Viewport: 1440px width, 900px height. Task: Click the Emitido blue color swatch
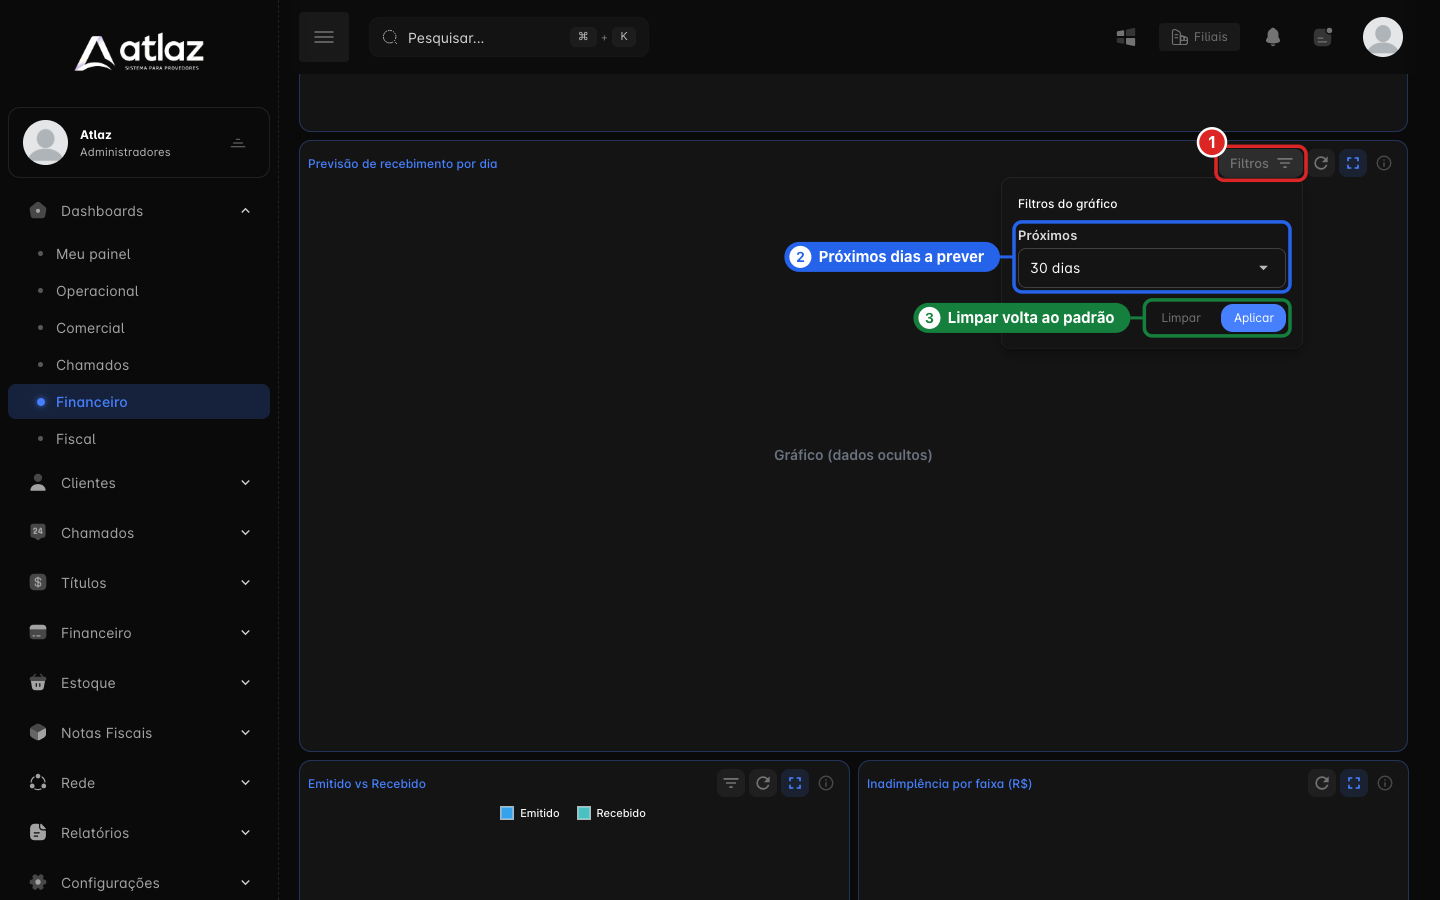pos(507,813)
